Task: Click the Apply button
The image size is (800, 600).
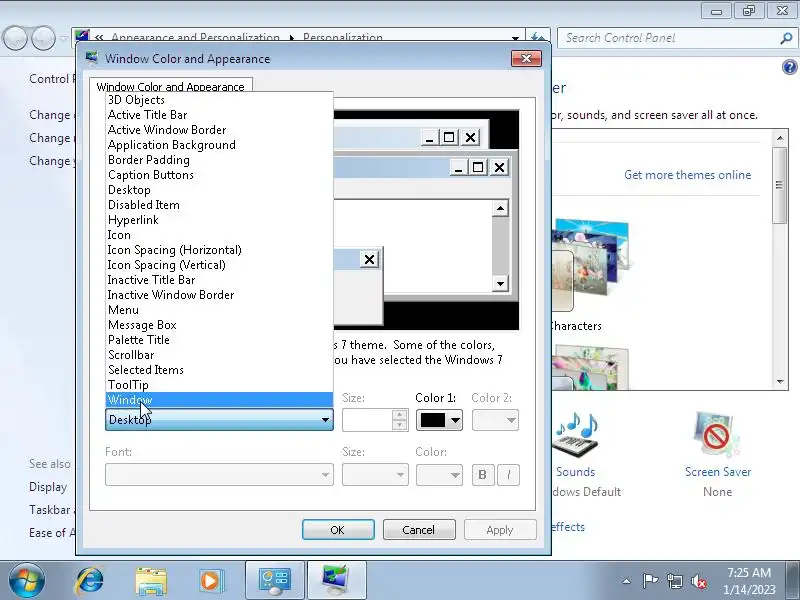Action: [x=500, y=530]
